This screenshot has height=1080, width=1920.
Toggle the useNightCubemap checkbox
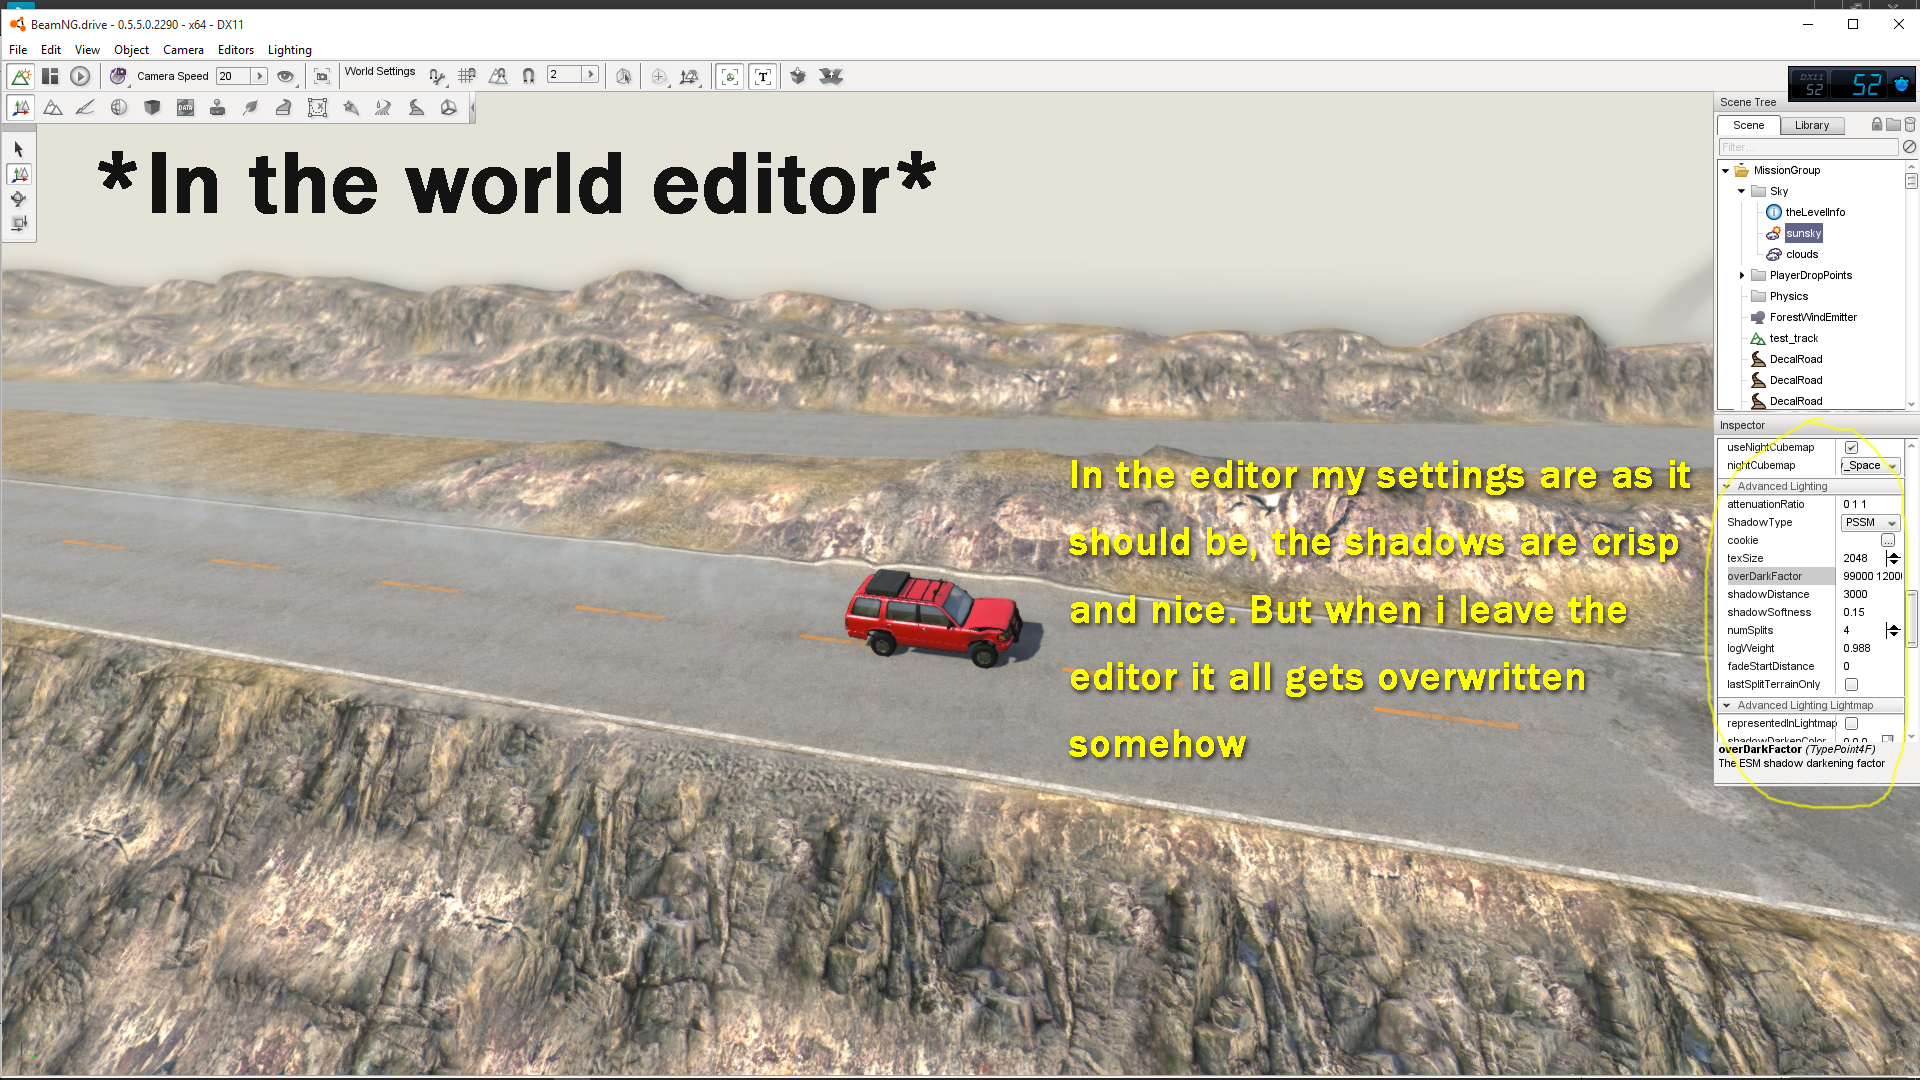(1851, 448)
